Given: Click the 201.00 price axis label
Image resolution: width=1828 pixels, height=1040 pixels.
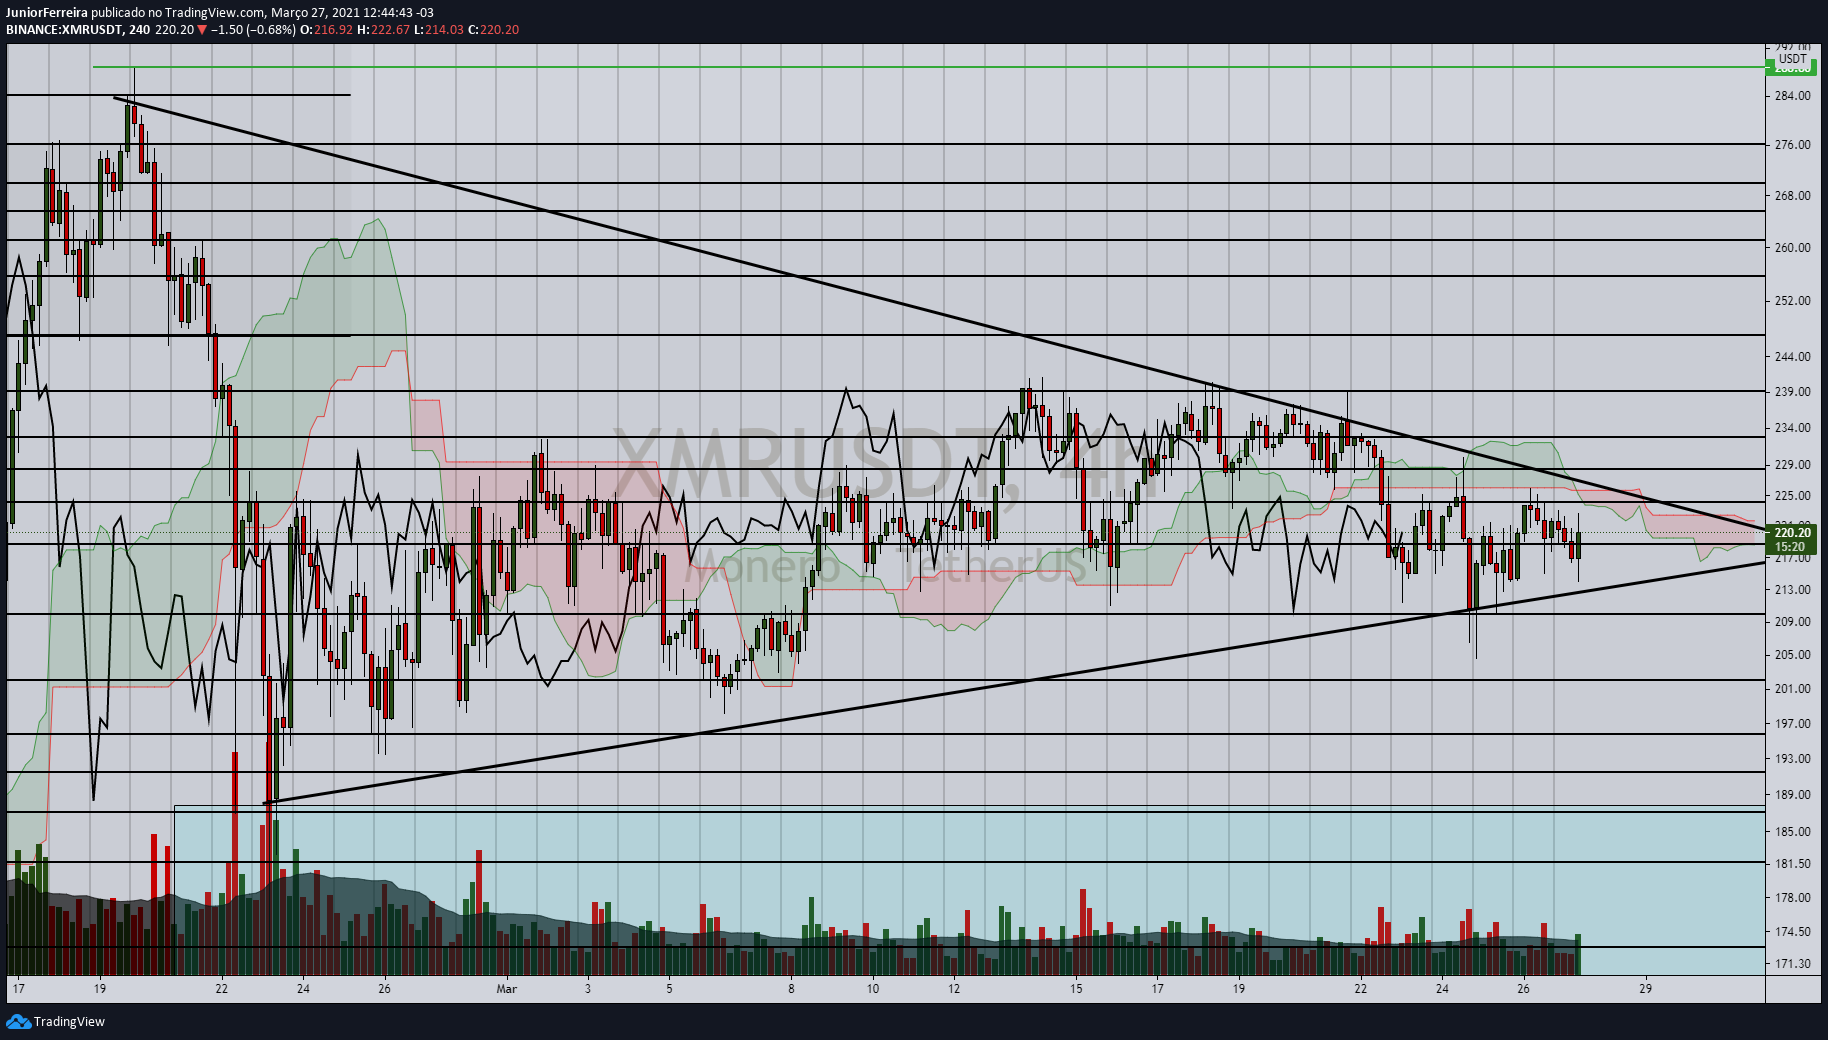Looking at the screenshot, I should pos(1792,689).
